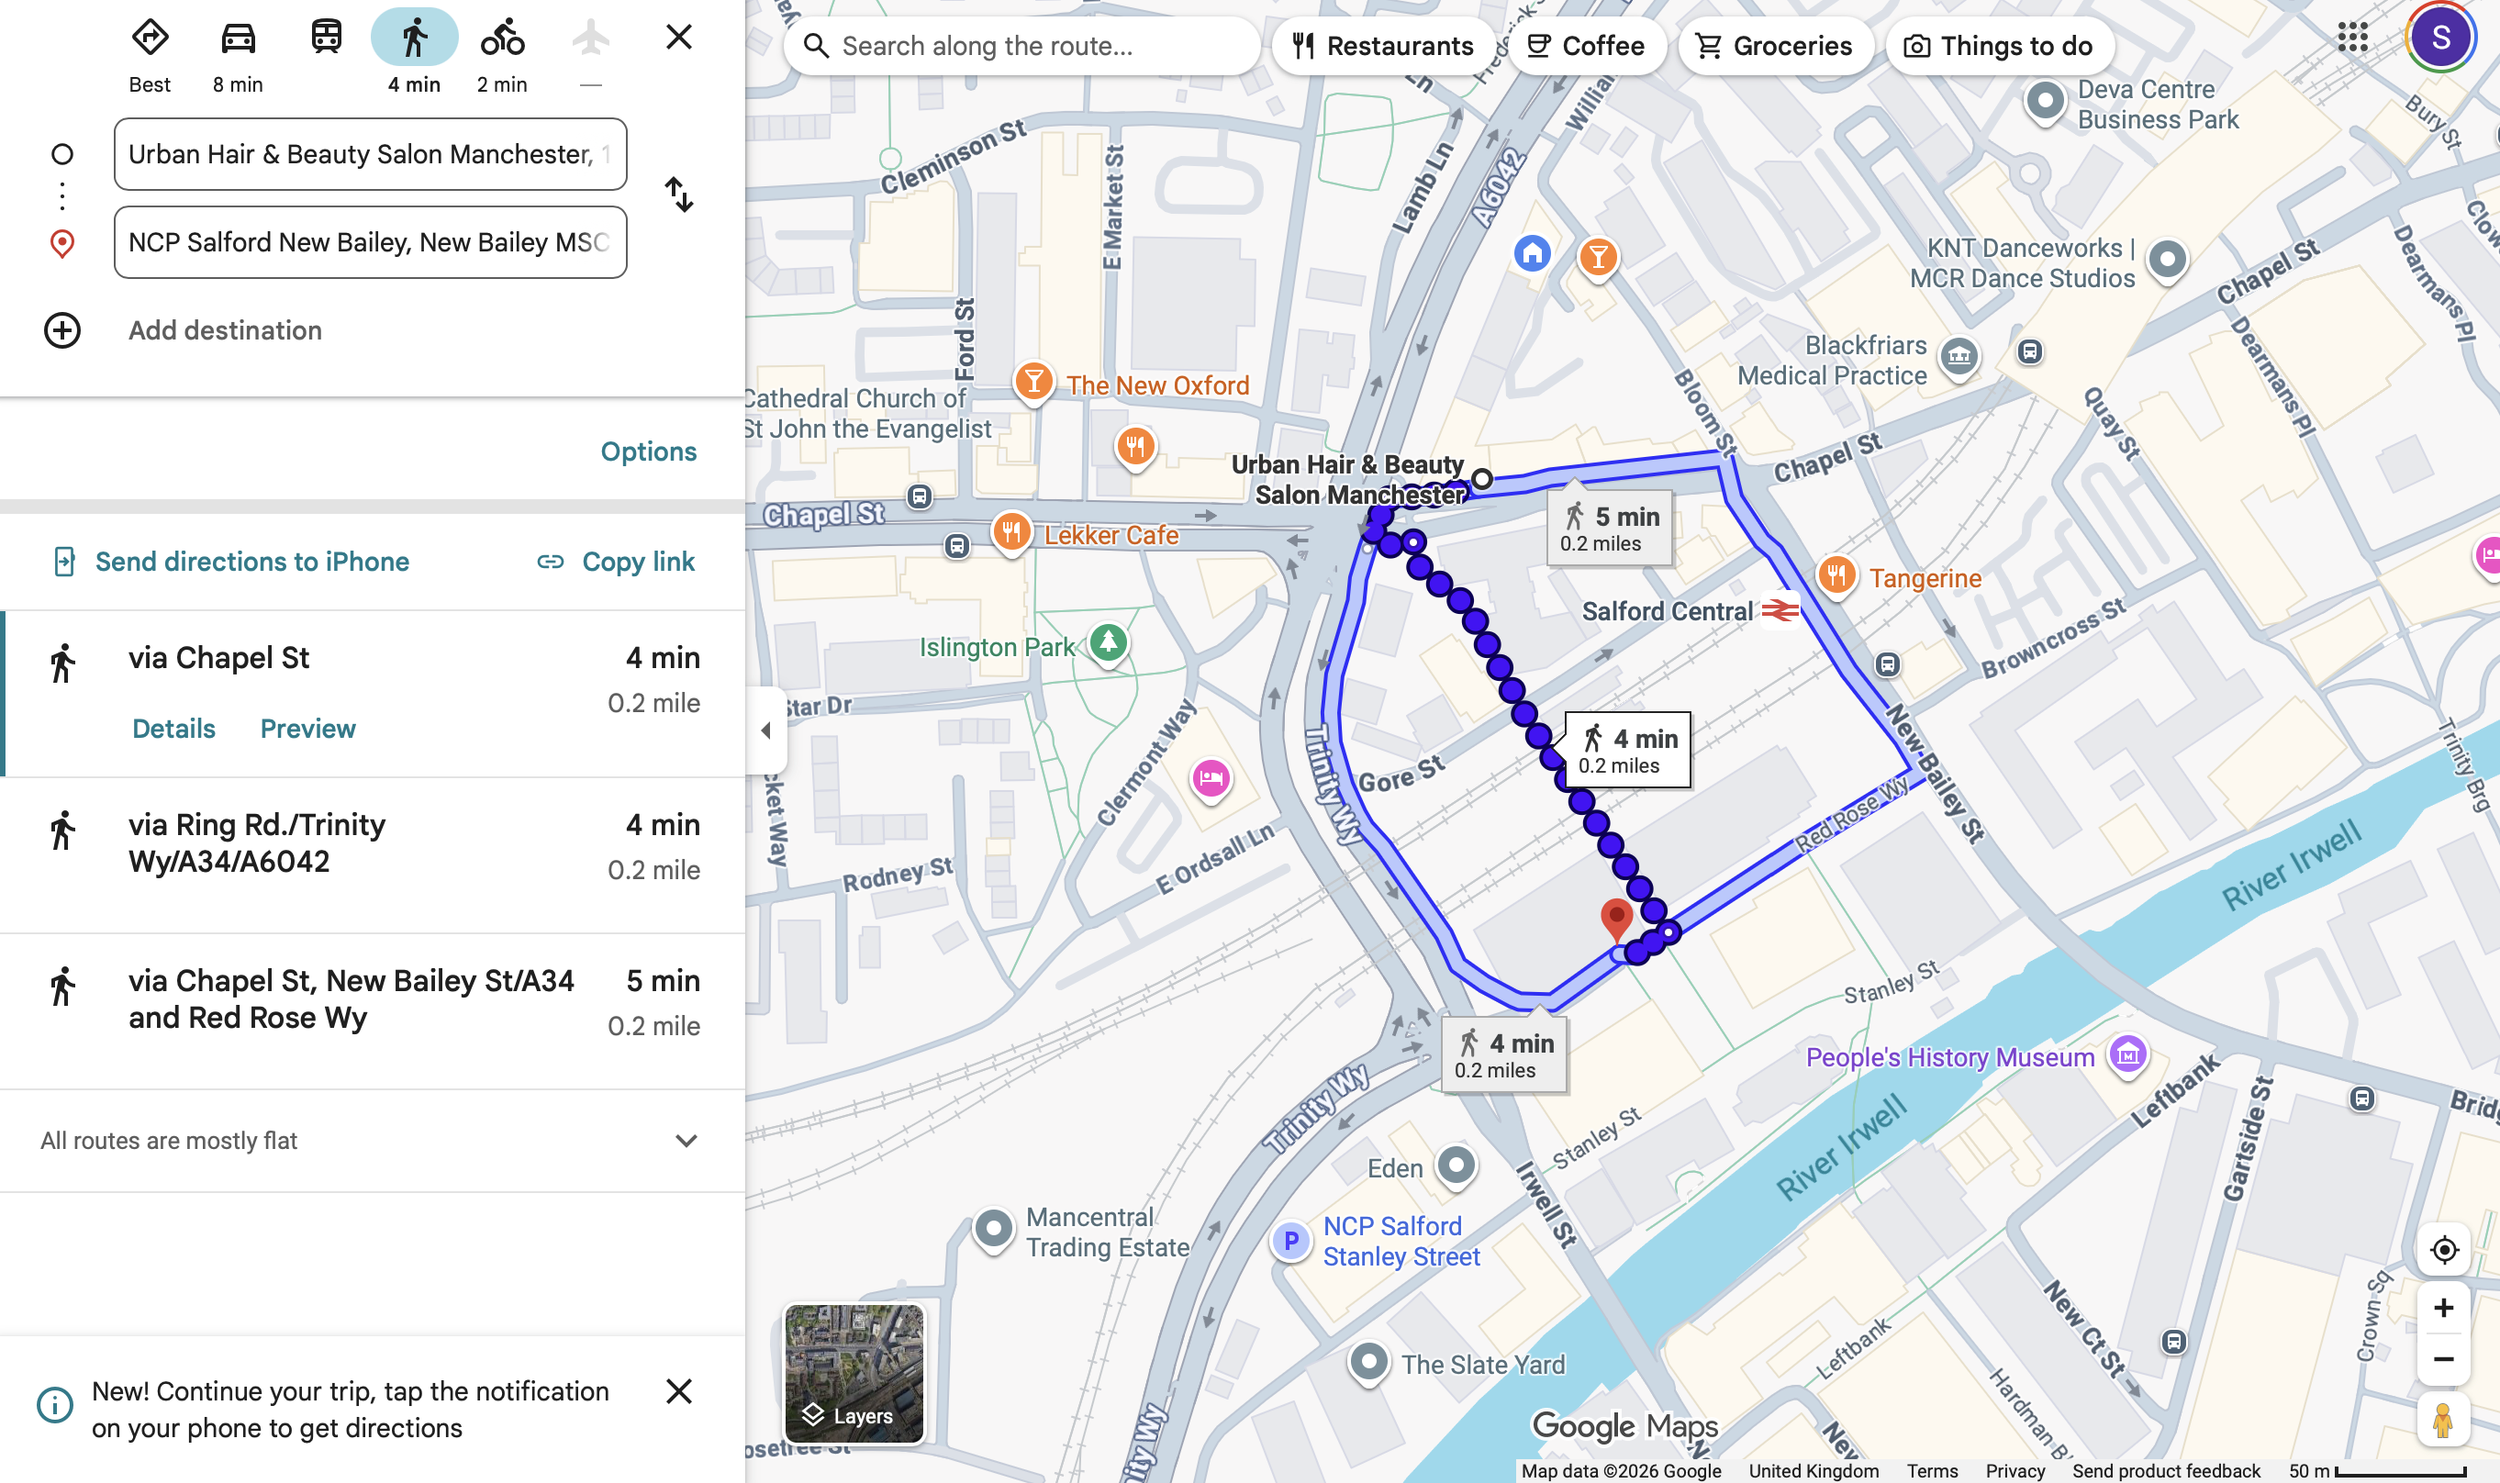Zoom out on the map
2500x1483 pixels.
click(2443, 1359)
